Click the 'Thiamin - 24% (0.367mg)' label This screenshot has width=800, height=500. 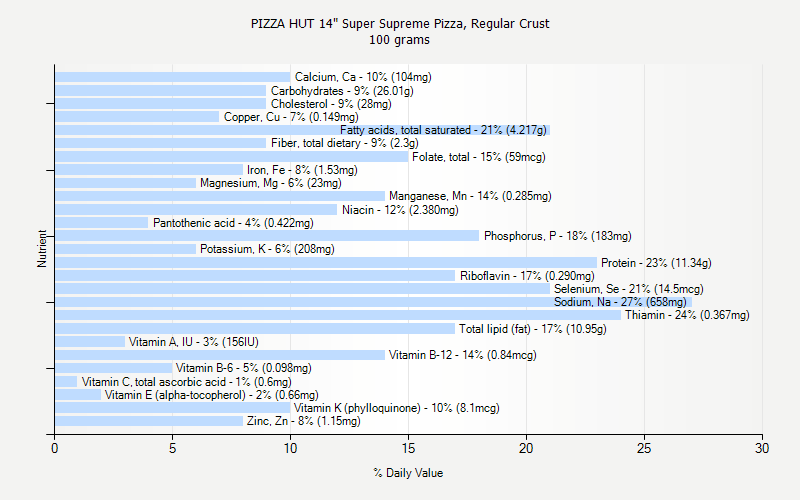click(687, 315)
